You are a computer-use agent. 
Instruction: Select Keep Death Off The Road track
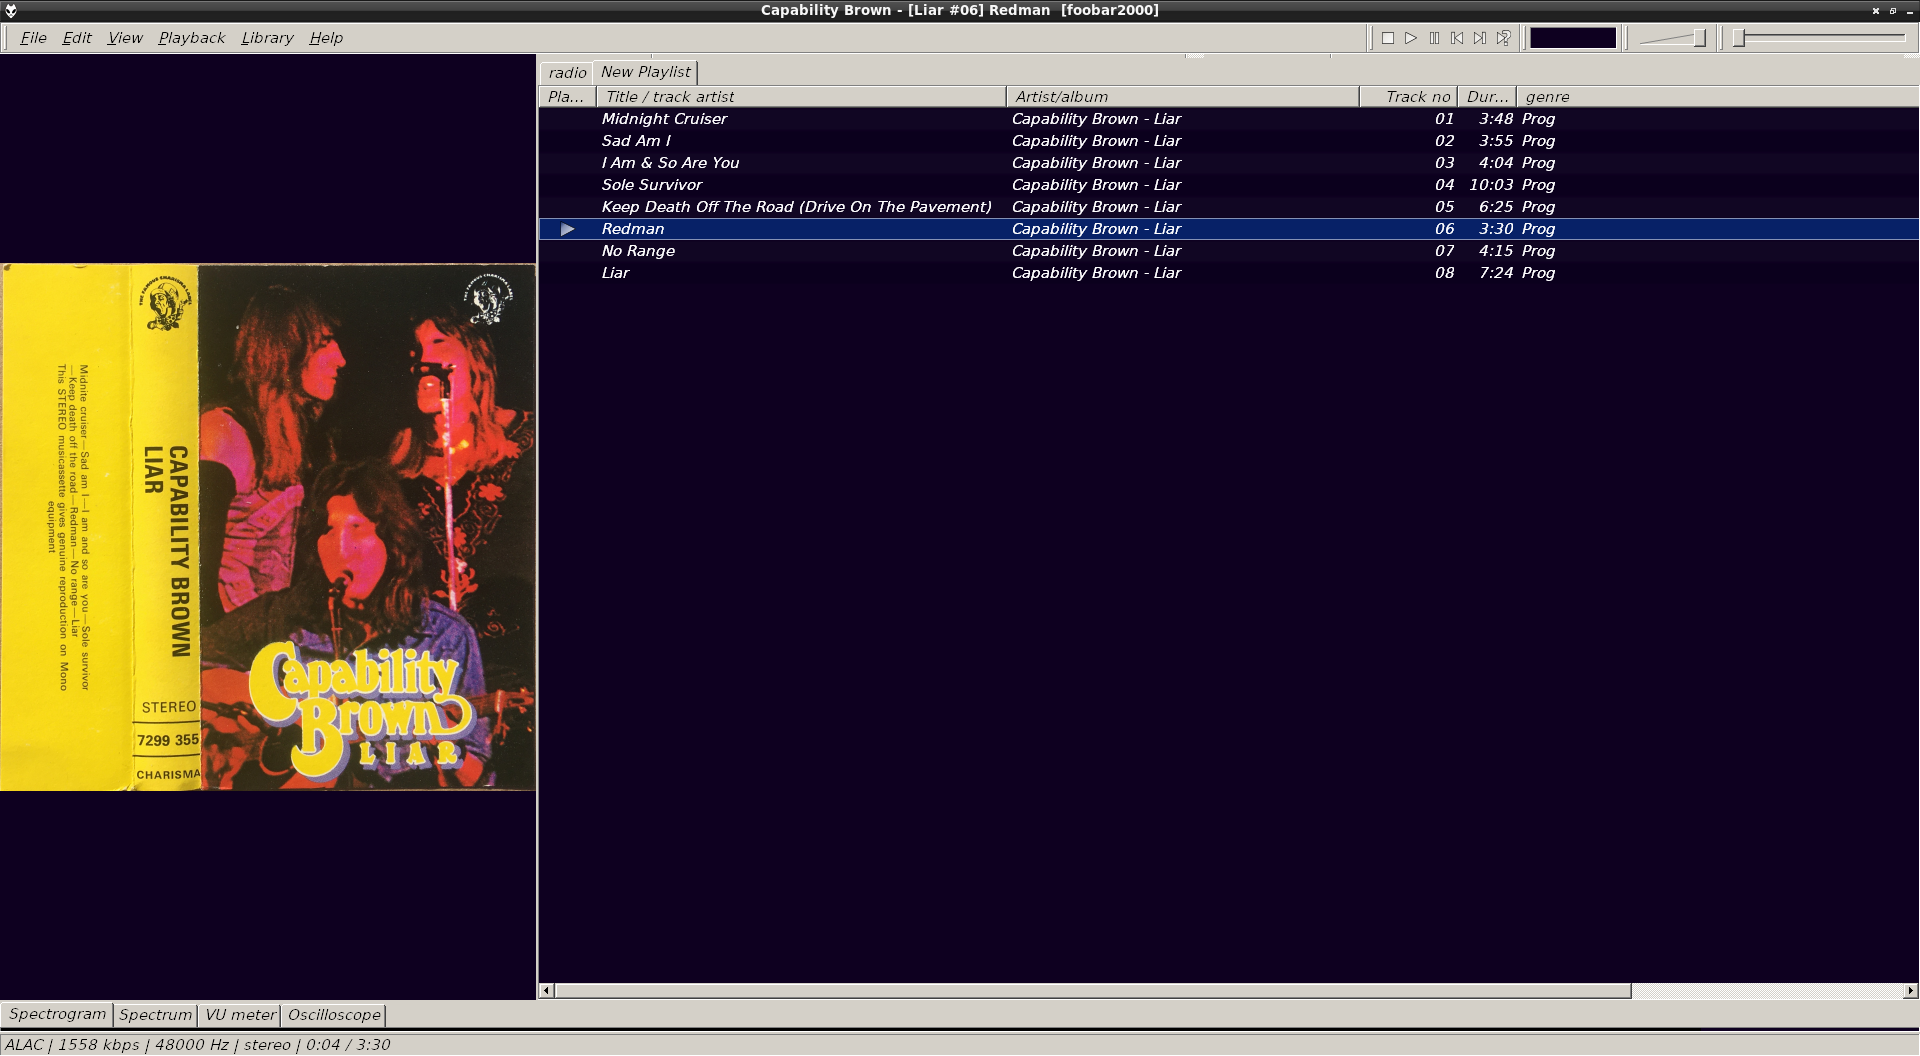click(1229, 207)
